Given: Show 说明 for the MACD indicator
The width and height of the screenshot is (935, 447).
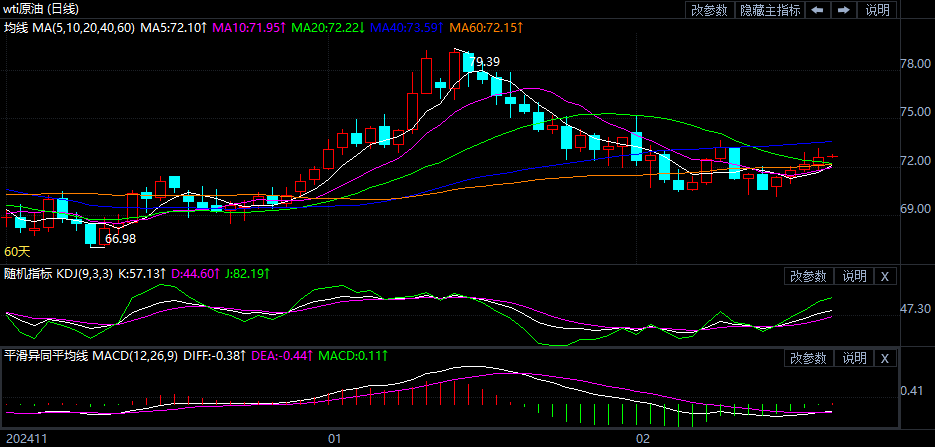Looking at the screenshot, I should (x=854, y=358).
